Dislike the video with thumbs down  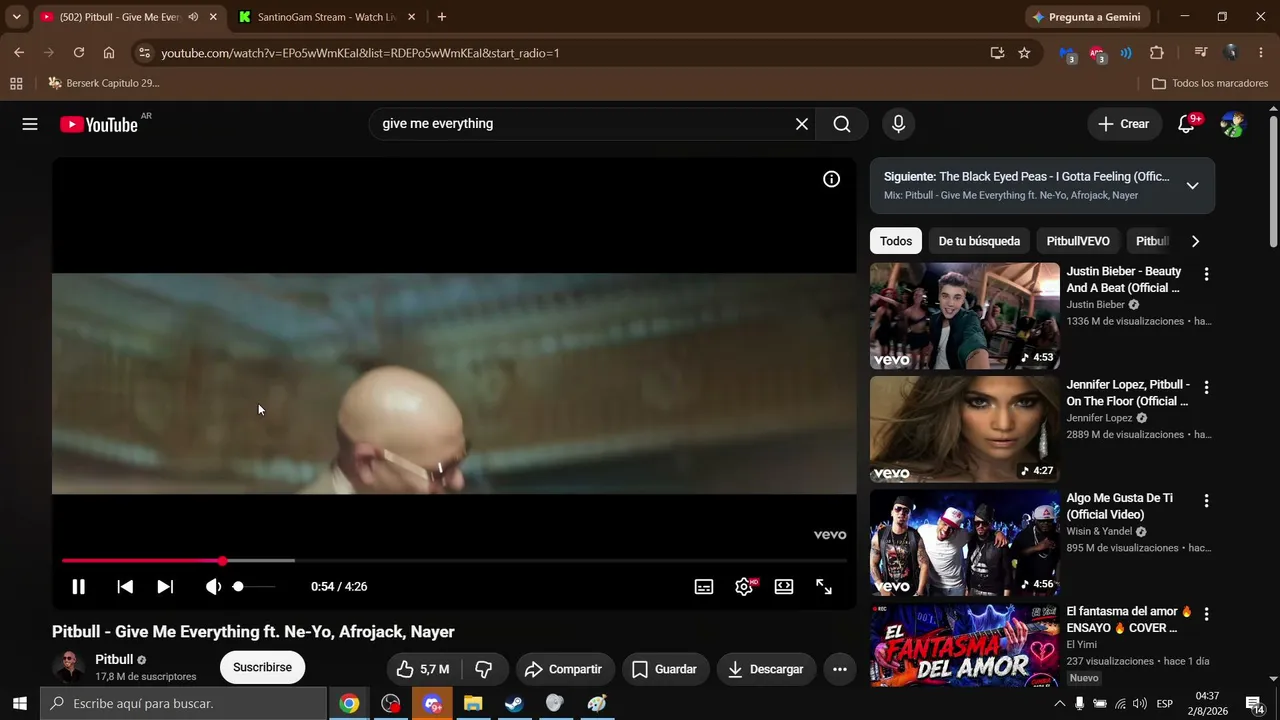[x=485, y=669]
